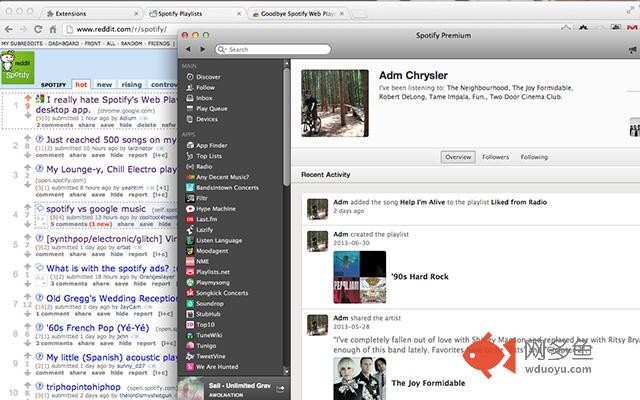Open 'Just reached 500 songs' reddit post
The height and width of the screenshot is (400, 640).
[x=111, y=140]
